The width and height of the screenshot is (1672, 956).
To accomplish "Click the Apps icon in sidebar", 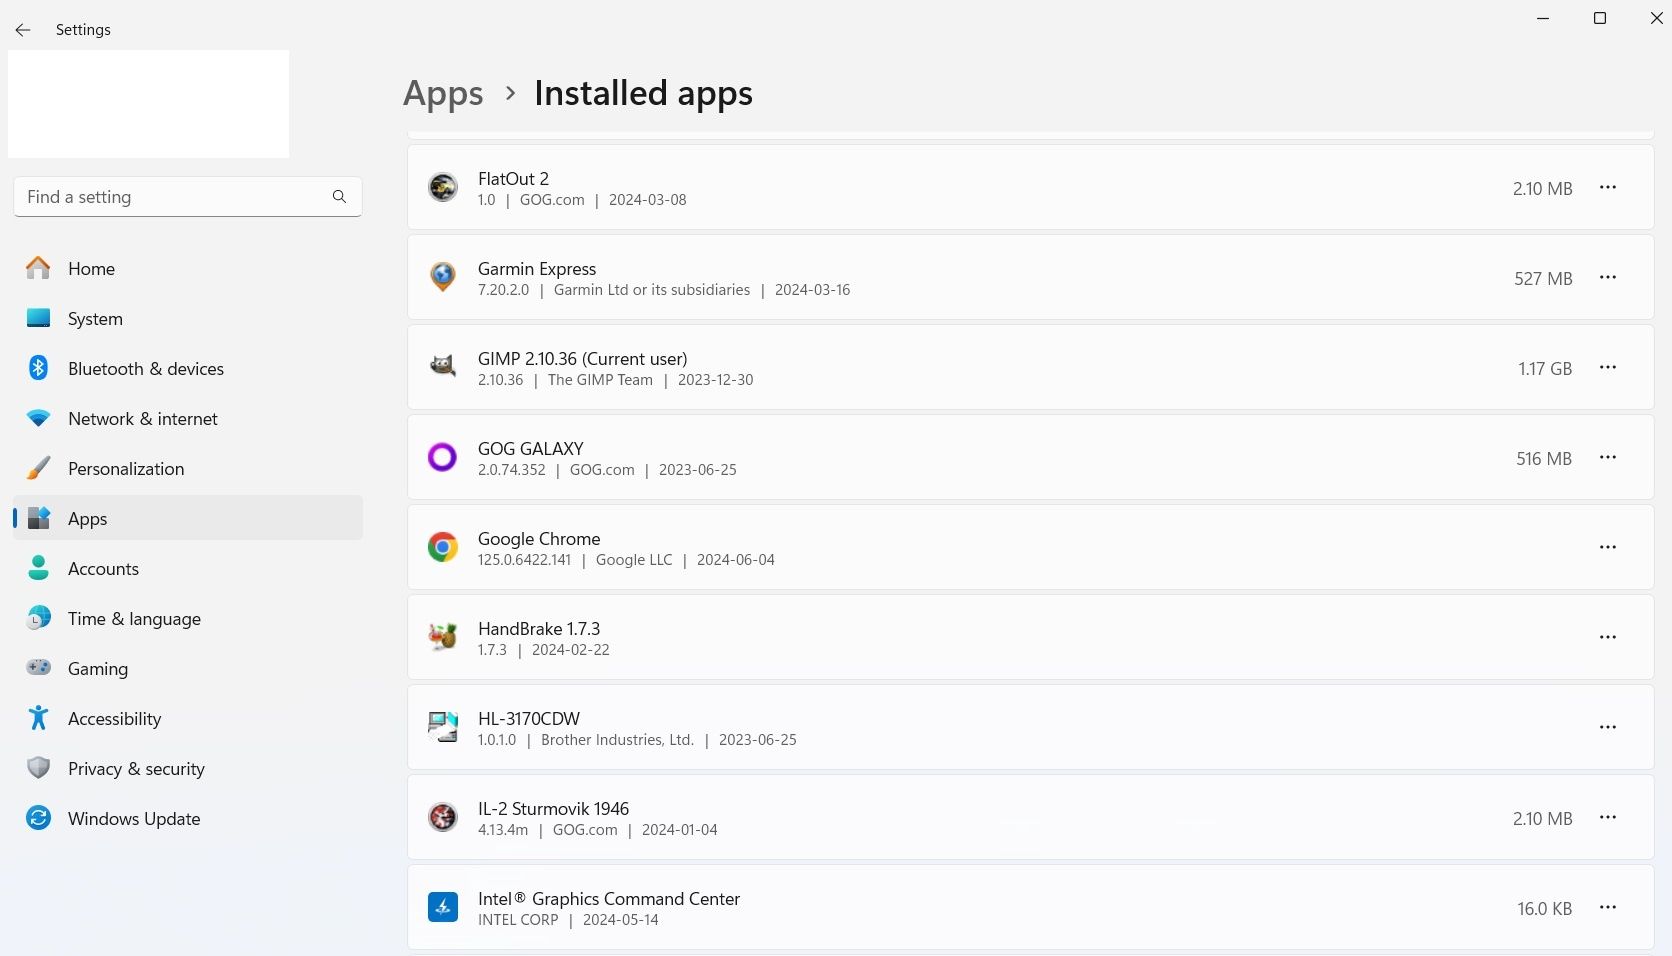I will click(x=38, y=518).
